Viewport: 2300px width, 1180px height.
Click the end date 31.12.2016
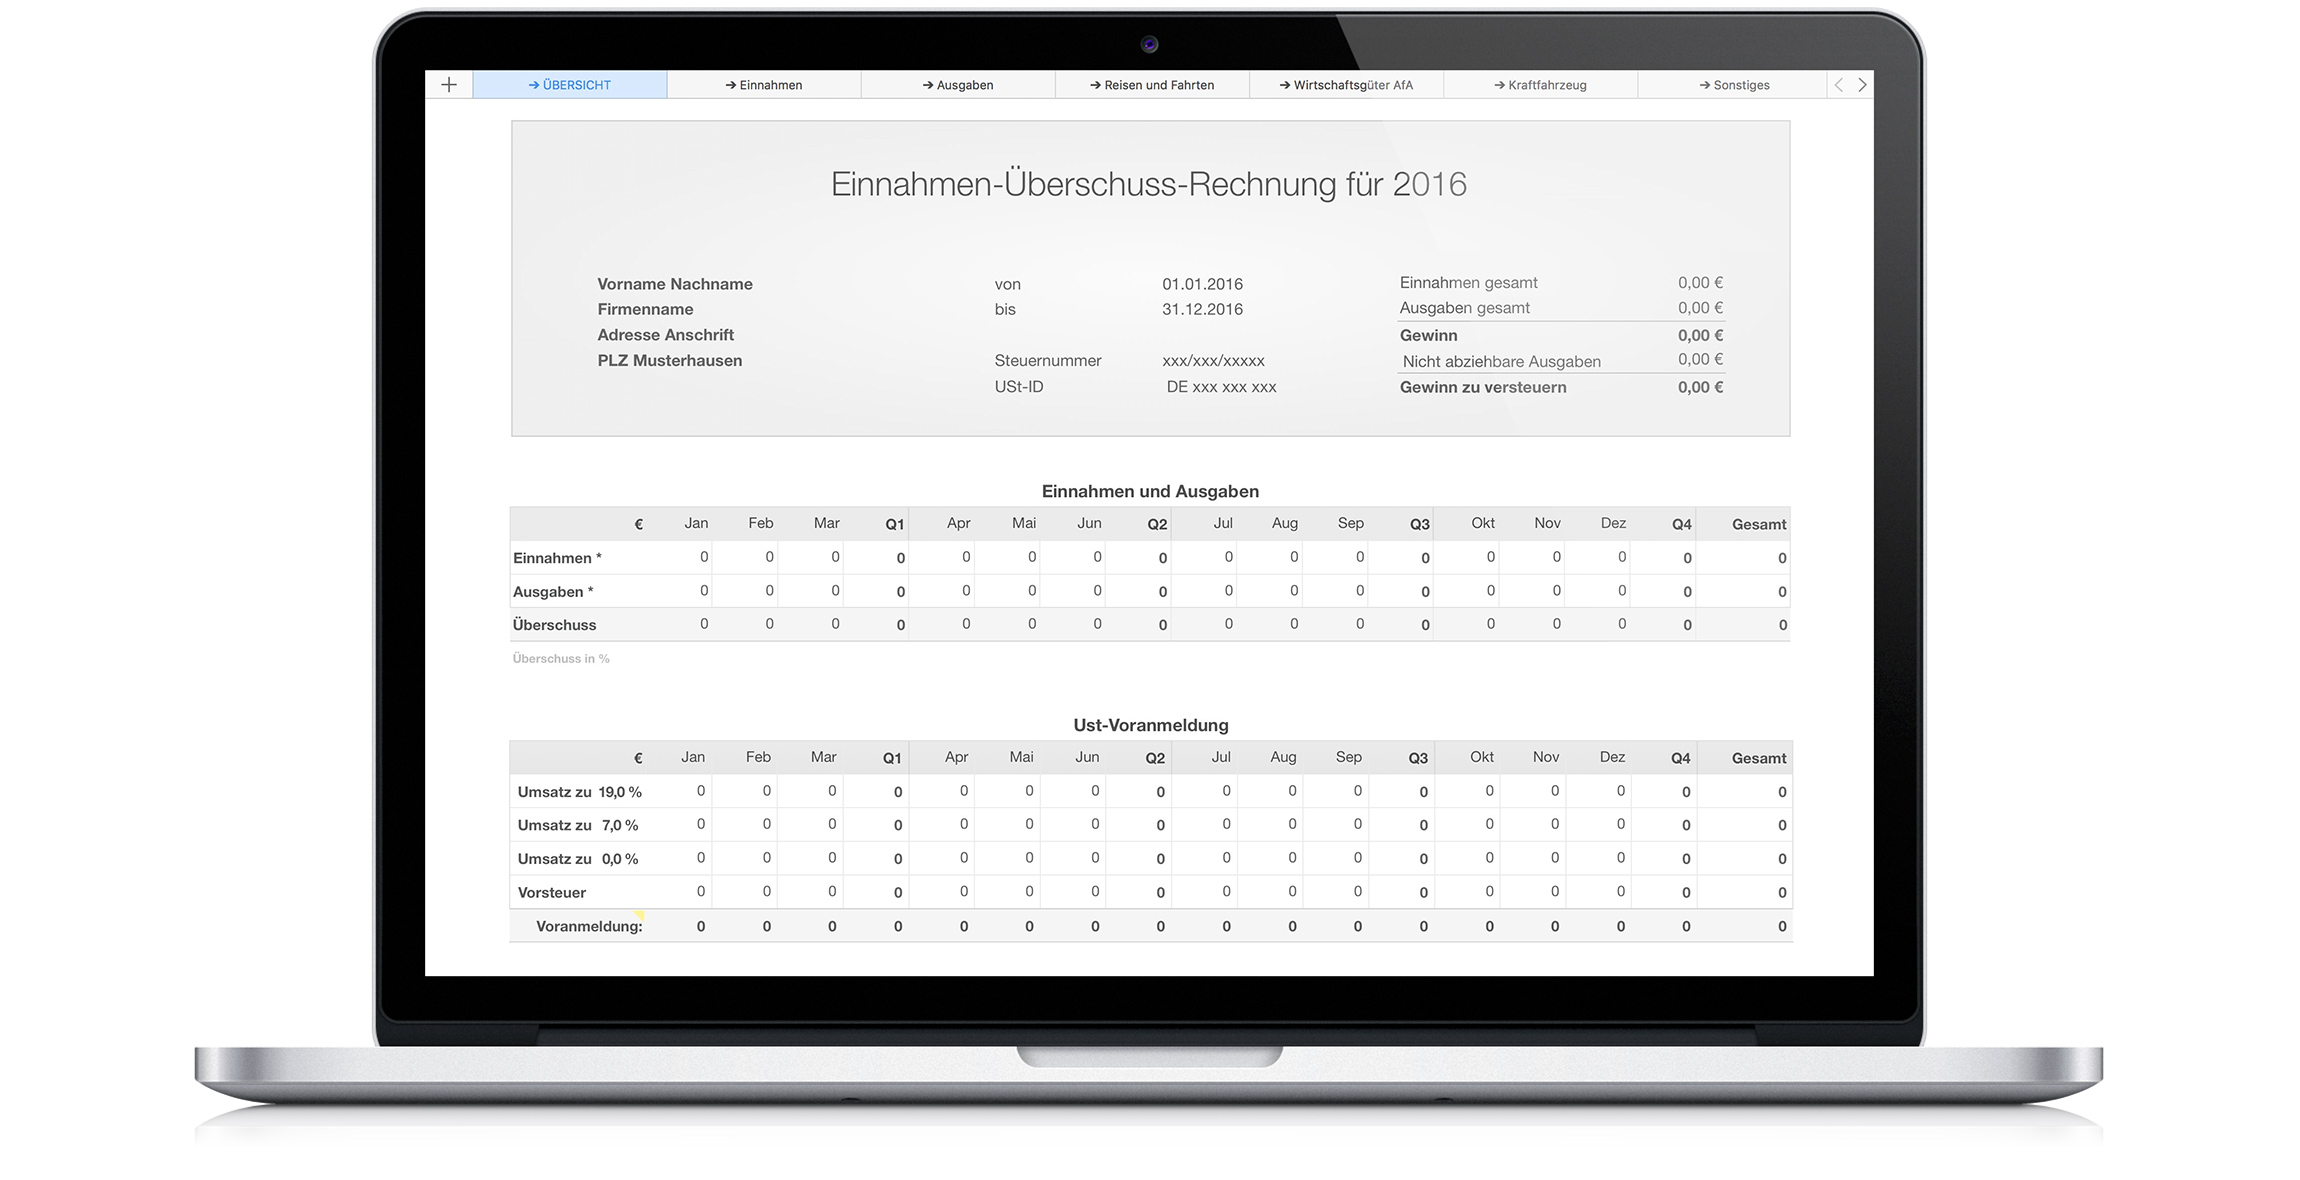1202,309
